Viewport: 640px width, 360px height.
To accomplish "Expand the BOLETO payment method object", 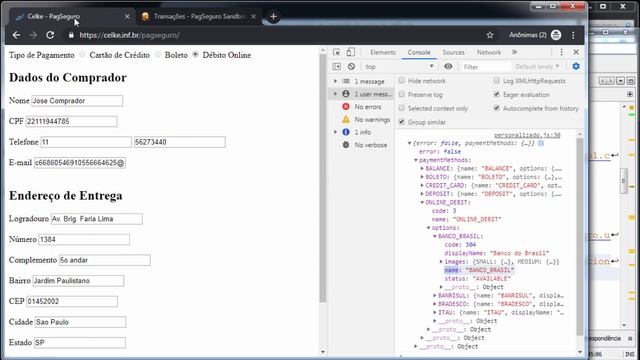I will 422,177.
